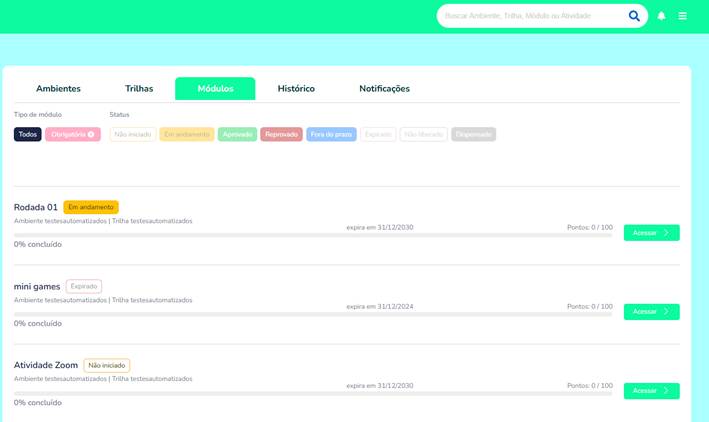This screenshot has height=422, width=709.
Task: Switch to the Ambientes tab
Action: pos(58,89)
